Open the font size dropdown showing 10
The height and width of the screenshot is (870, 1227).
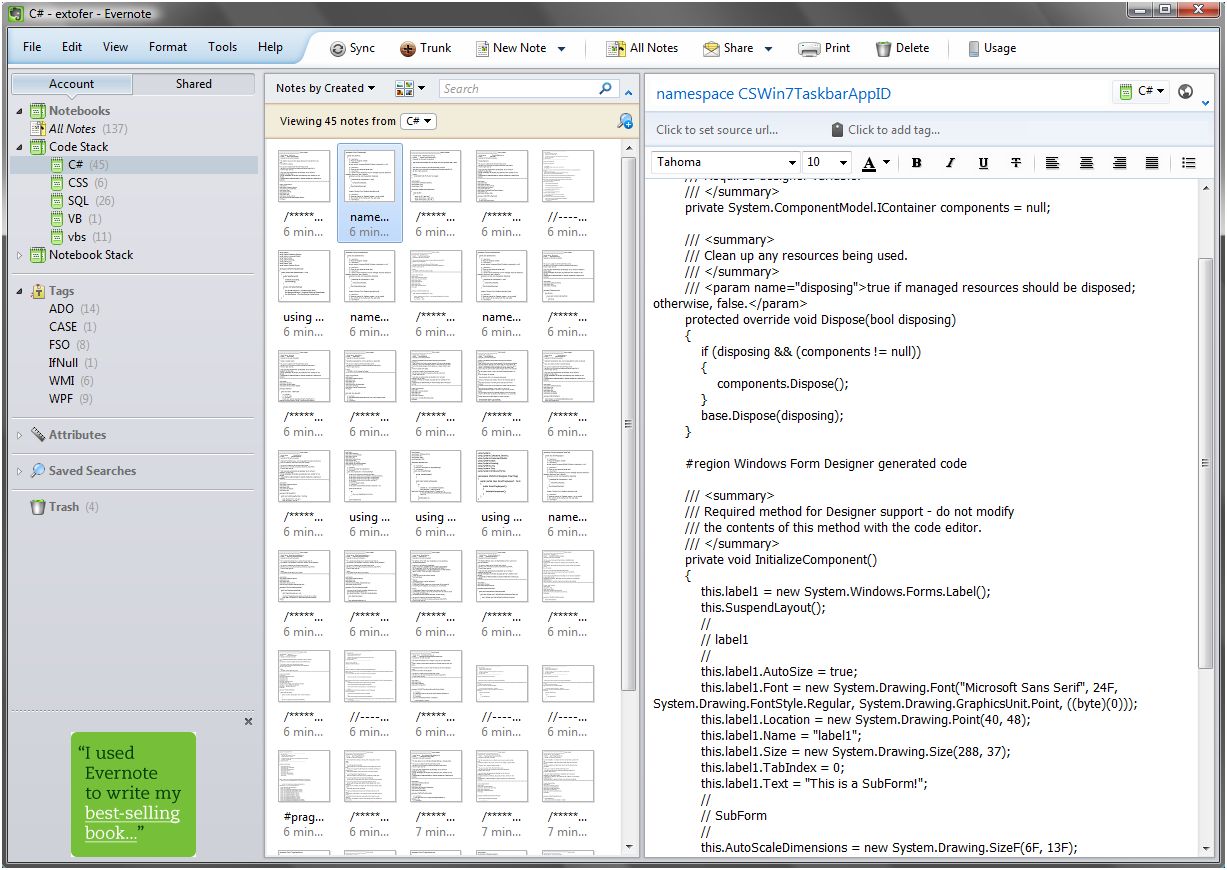point(826,161)
